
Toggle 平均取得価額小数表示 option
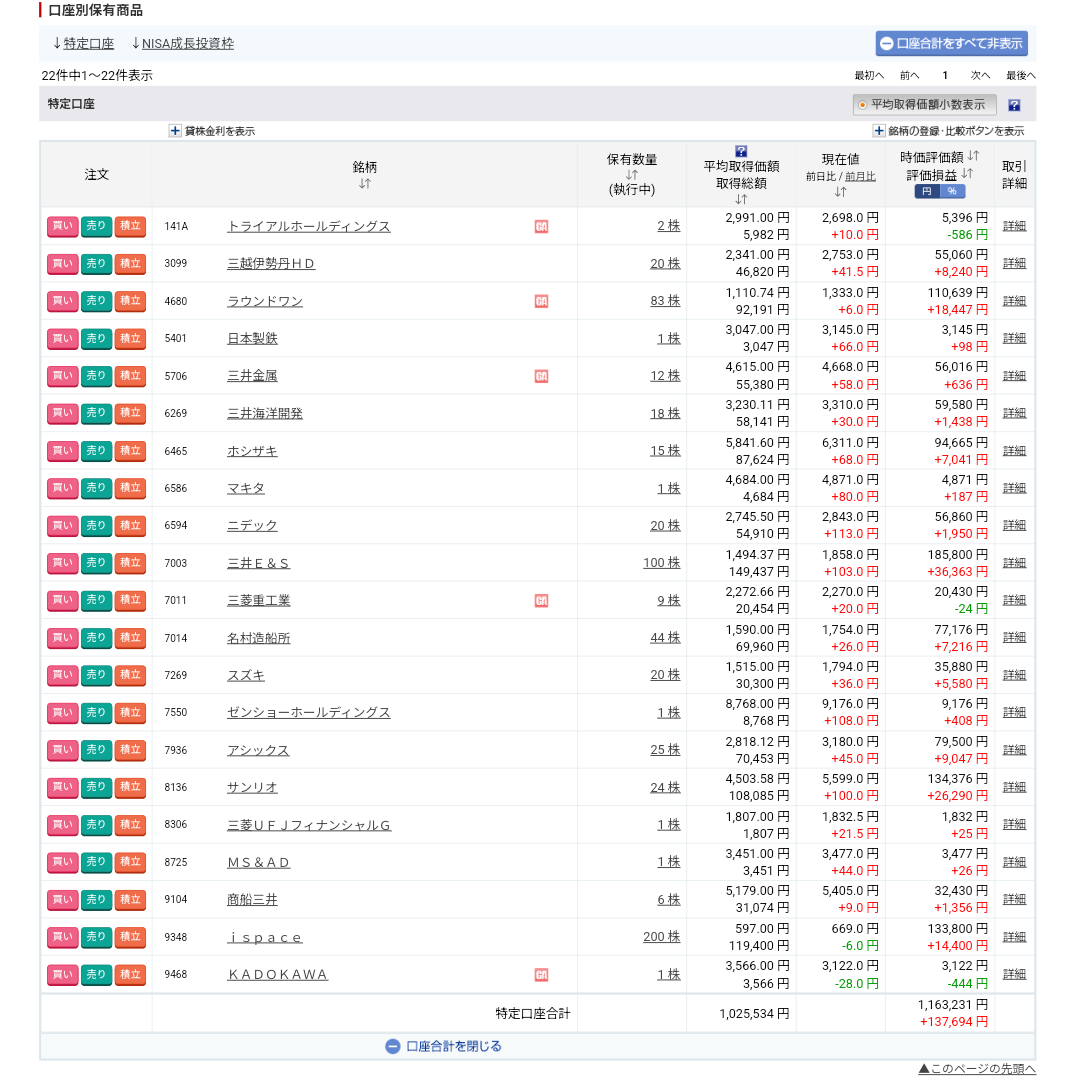point(924,104)
